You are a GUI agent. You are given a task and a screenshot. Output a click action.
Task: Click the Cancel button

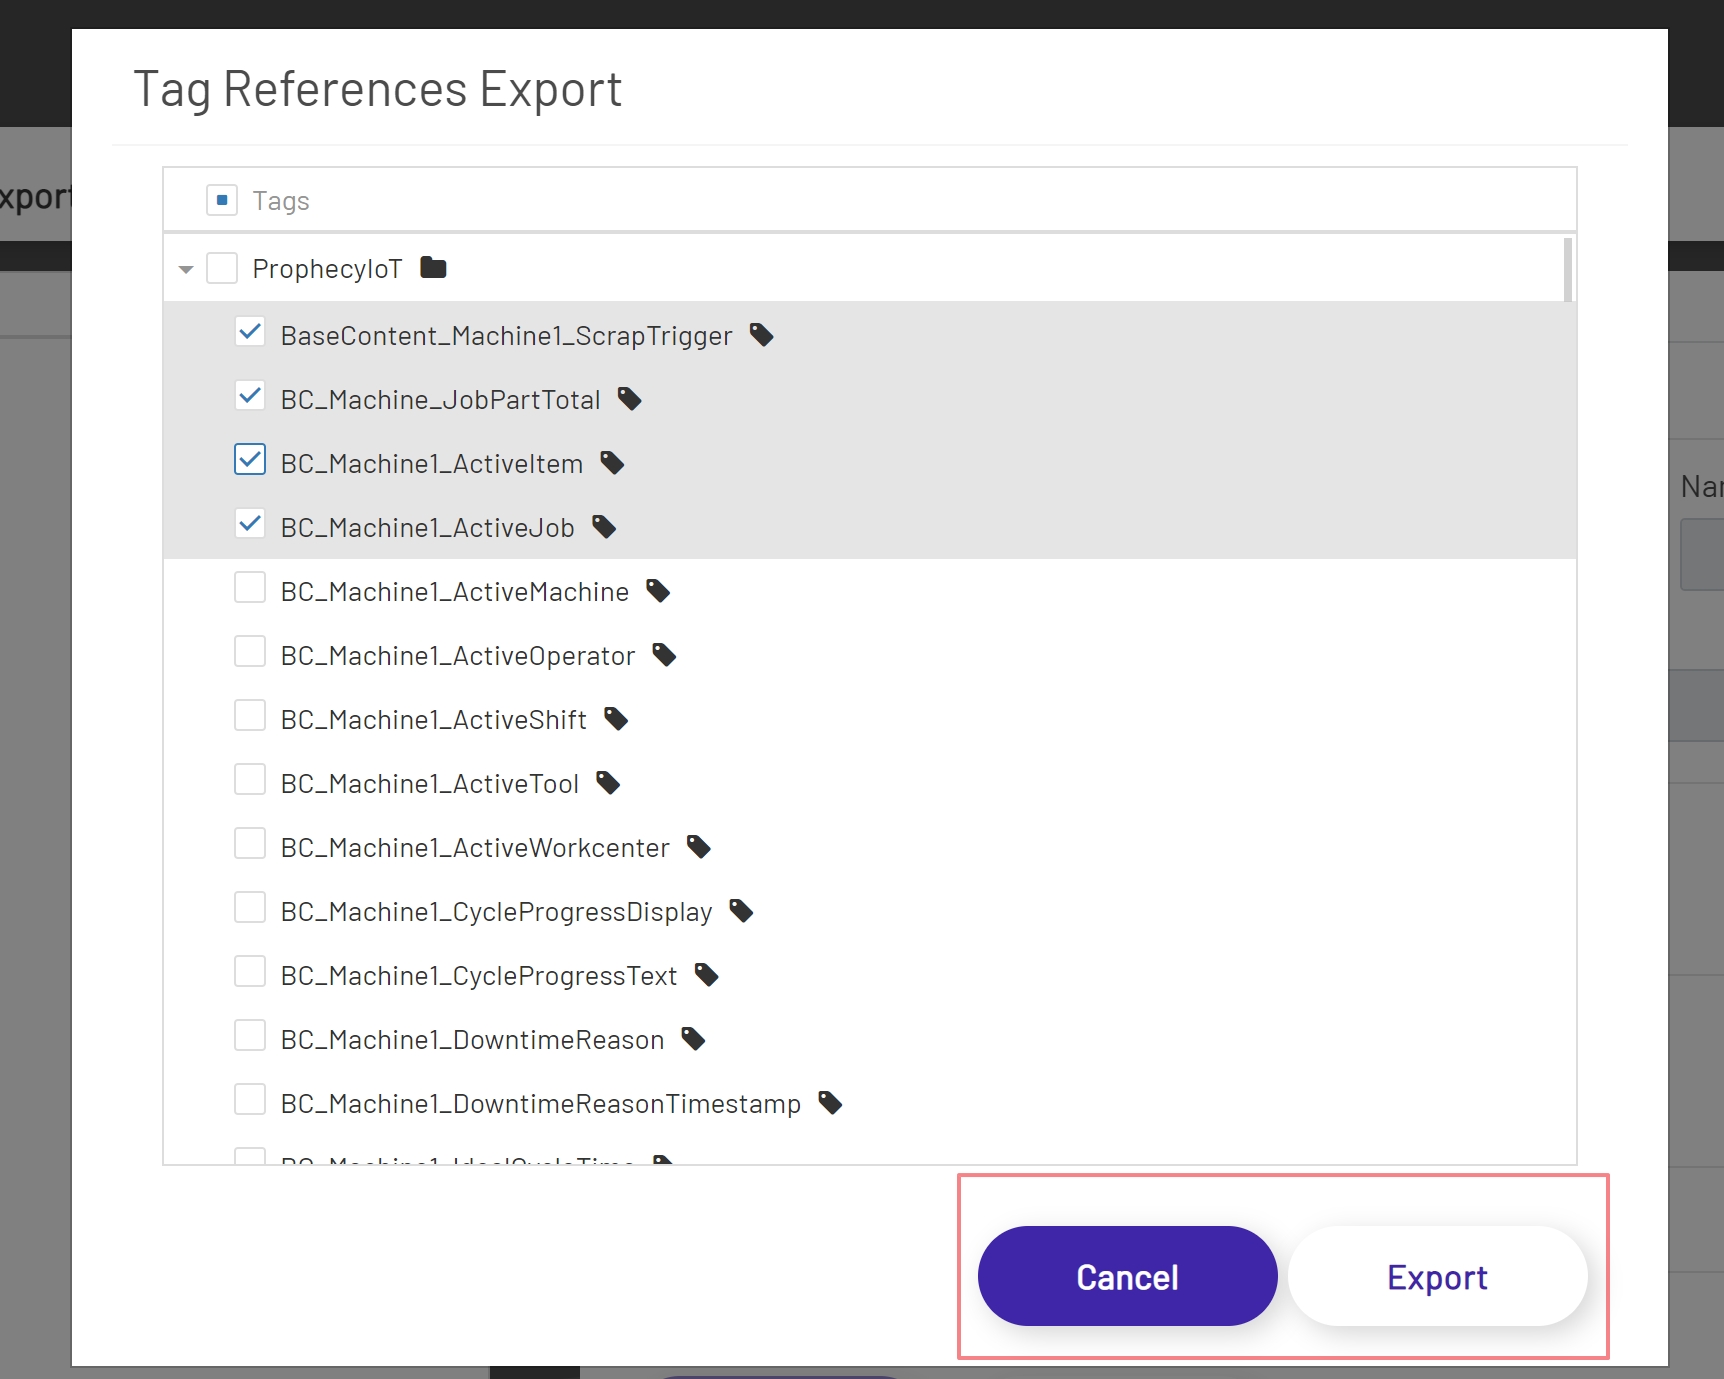point(1127,1276)
